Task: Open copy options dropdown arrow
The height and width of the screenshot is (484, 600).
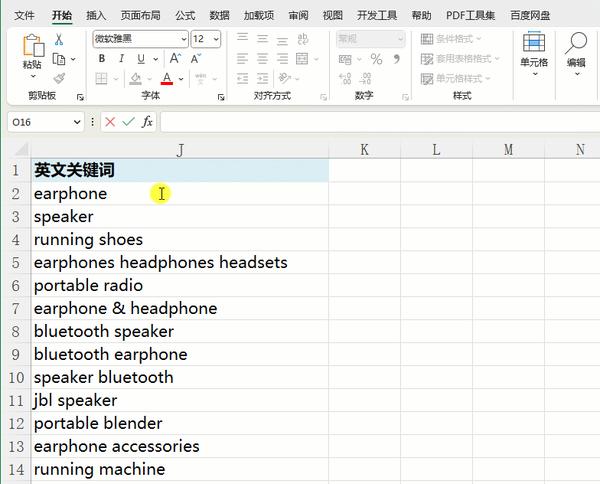Action: pos(73,59)
